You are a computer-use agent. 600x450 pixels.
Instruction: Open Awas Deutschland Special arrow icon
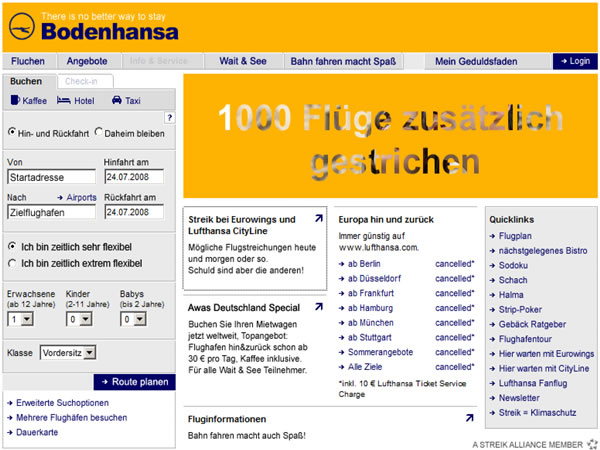[318, 307]
